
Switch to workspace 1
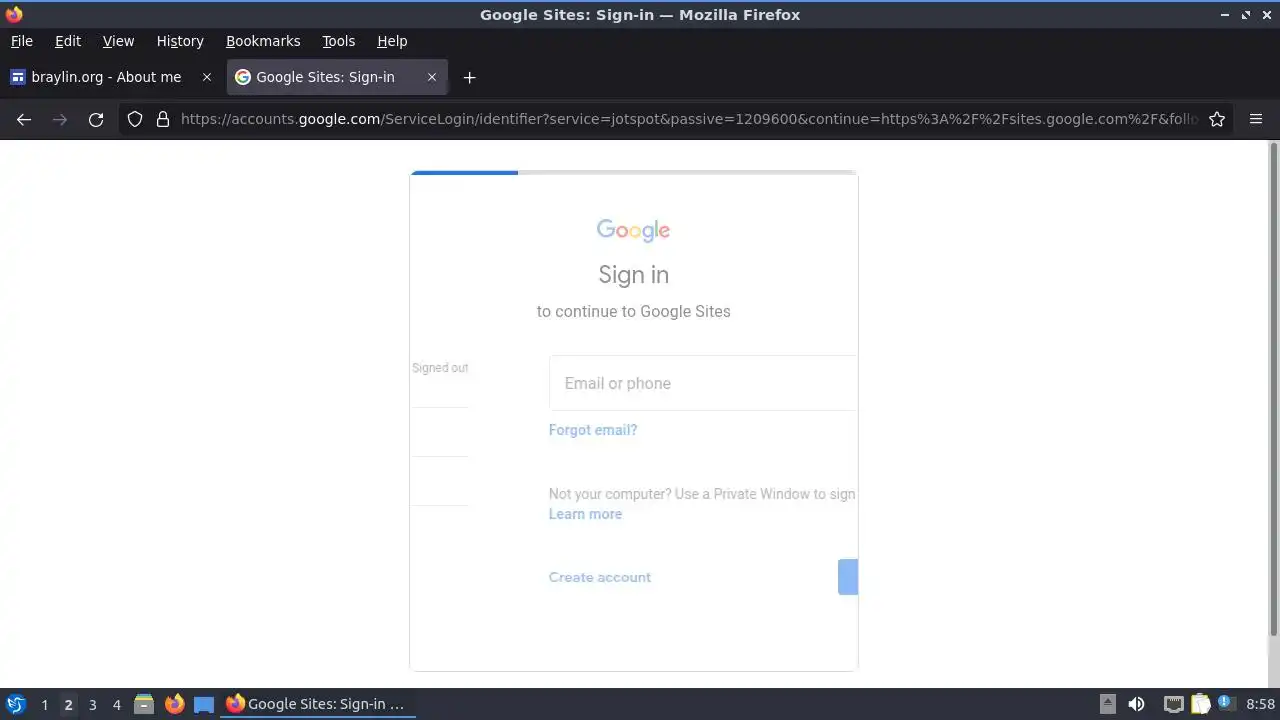tap(44, 705)
